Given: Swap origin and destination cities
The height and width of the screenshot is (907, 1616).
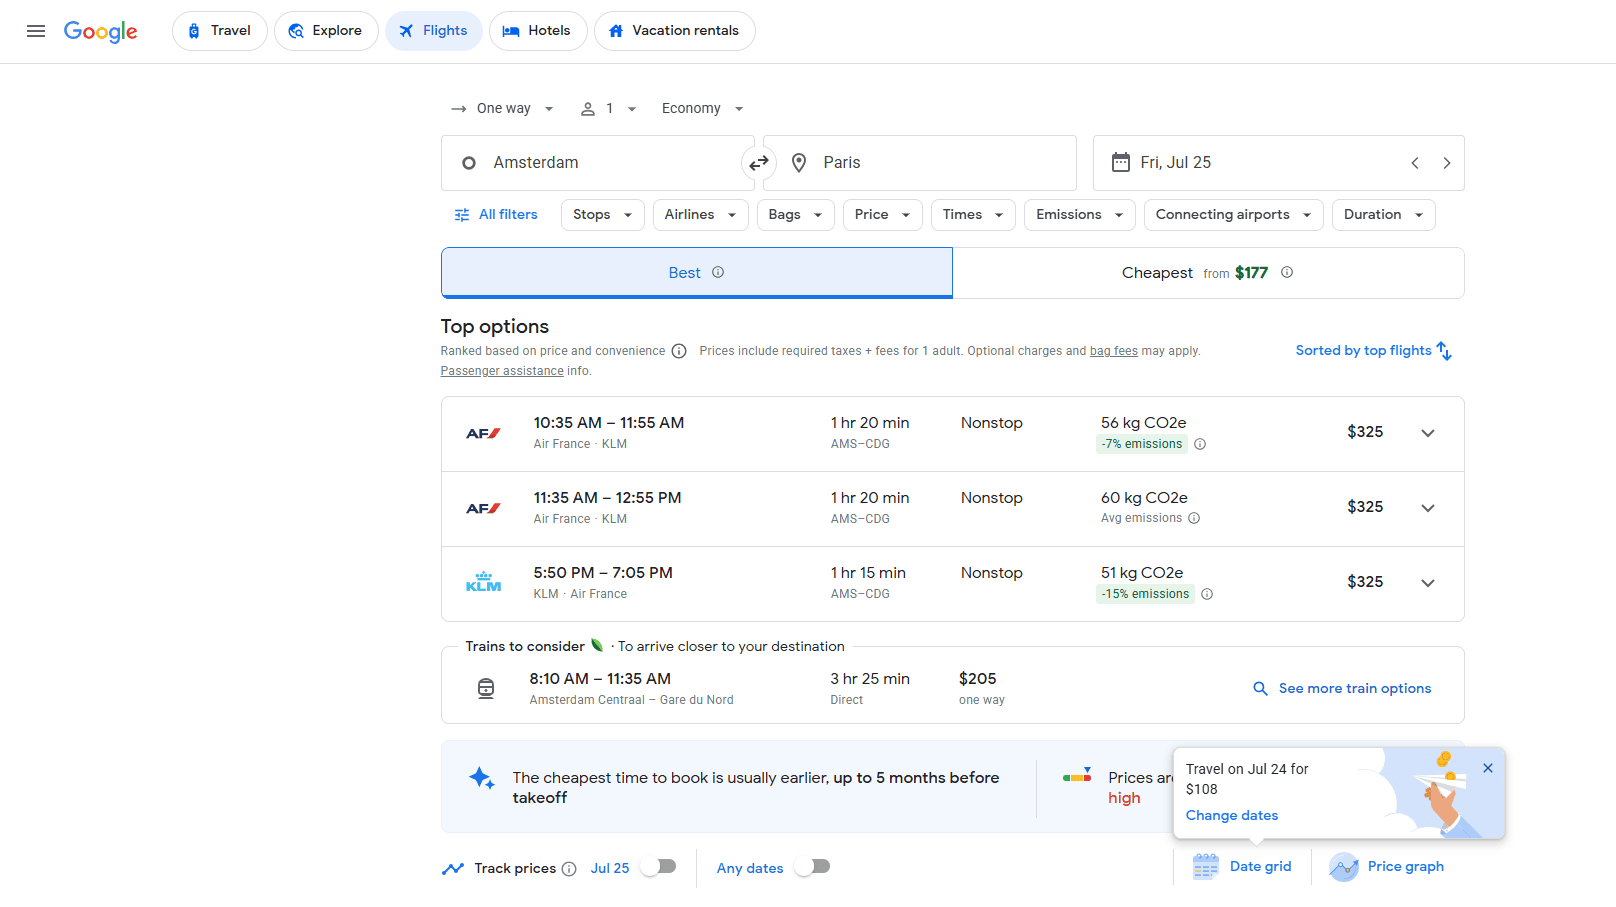Looking at the screenshot, I should (759, 163).
